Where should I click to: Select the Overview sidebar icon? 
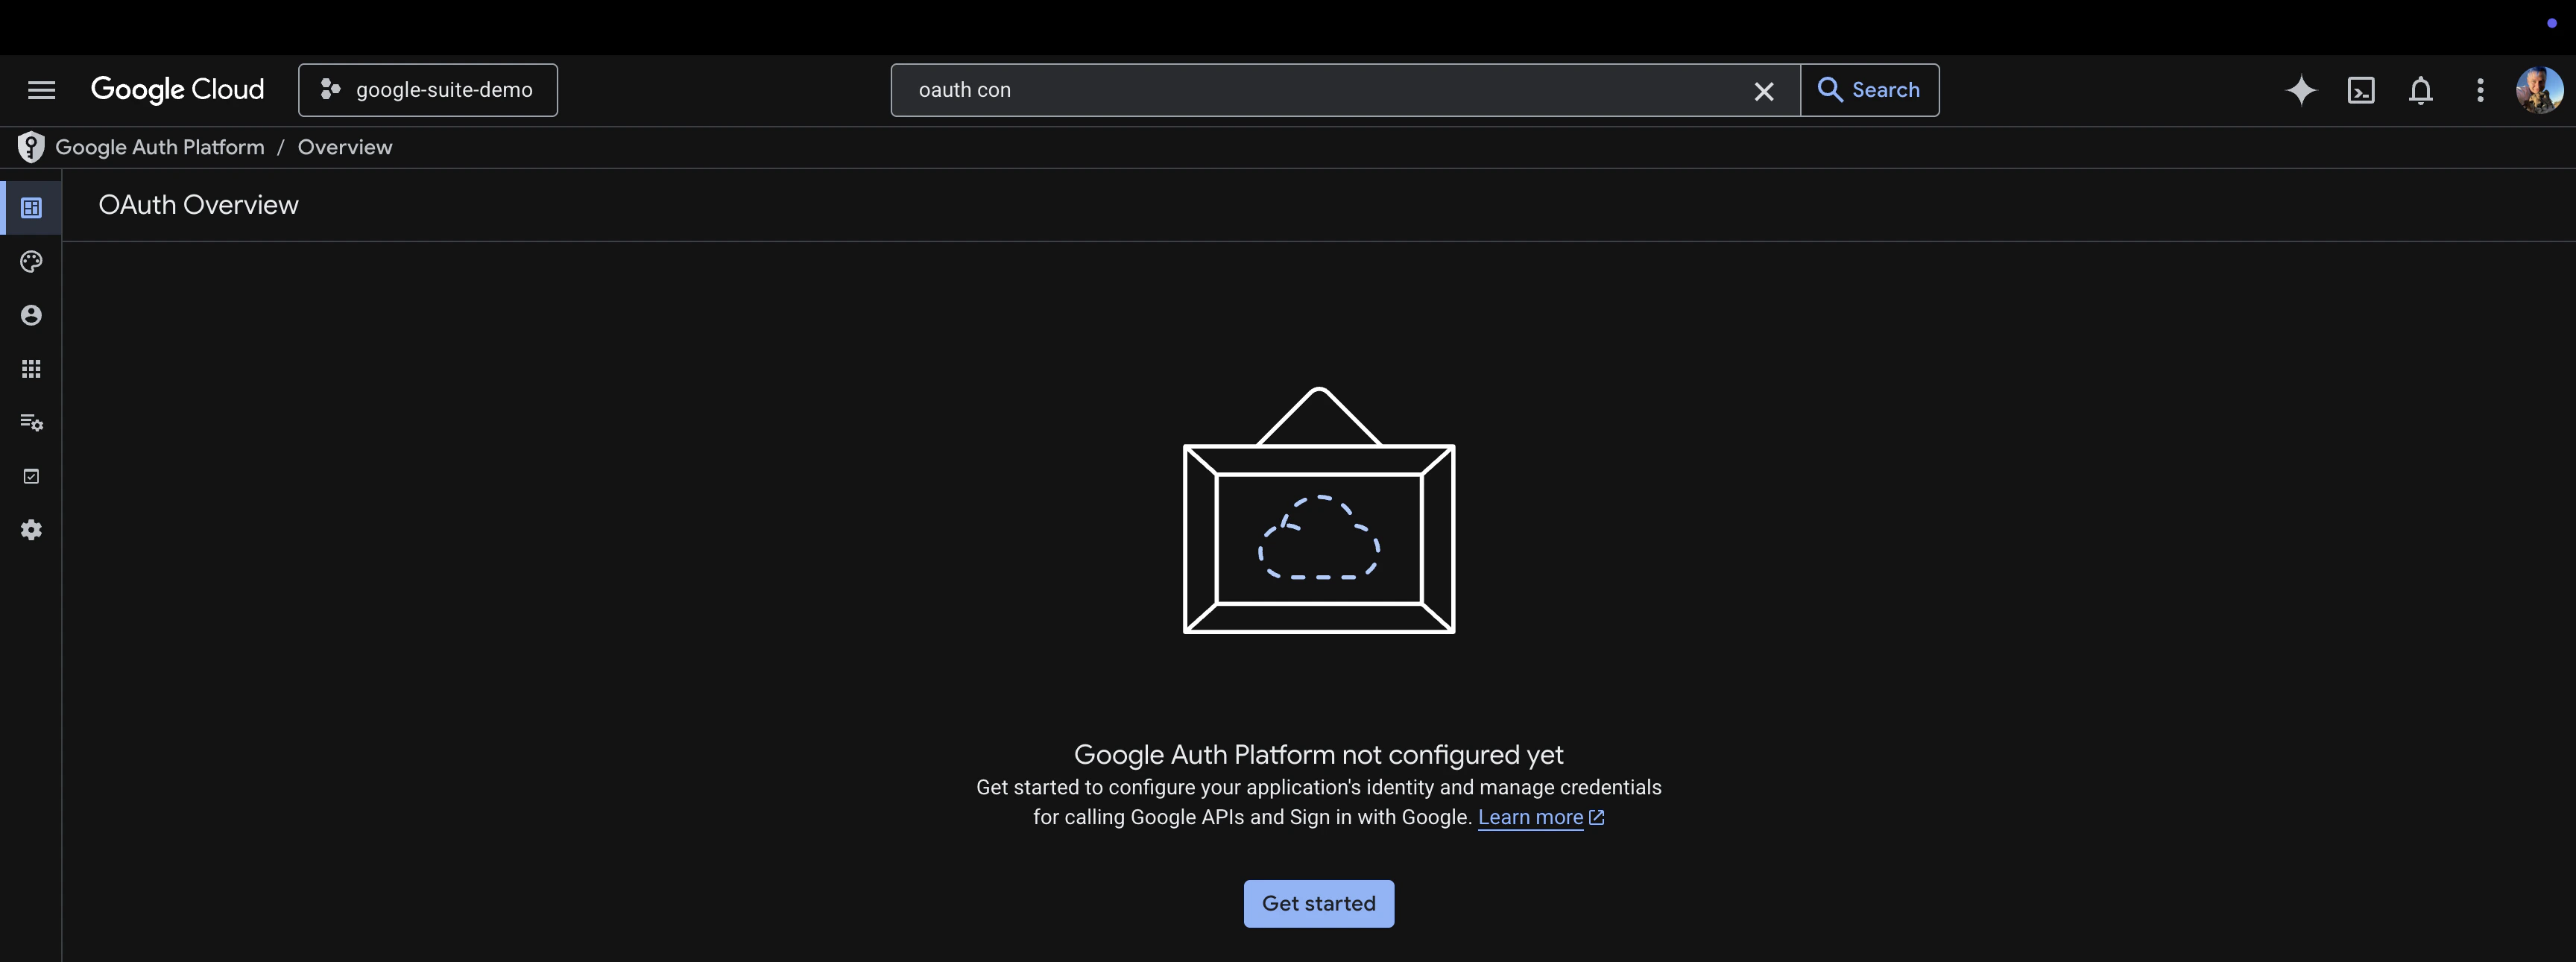(x=31, y=208)
